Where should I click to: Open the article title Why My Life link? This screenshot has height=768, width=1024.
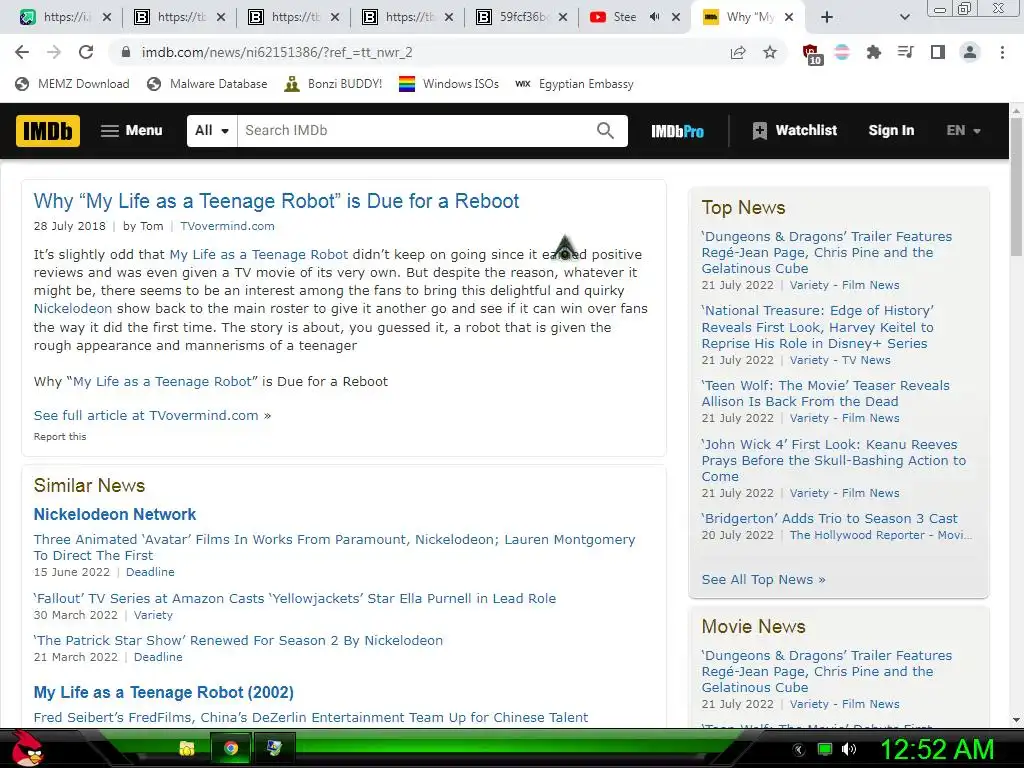click(276, 201)
